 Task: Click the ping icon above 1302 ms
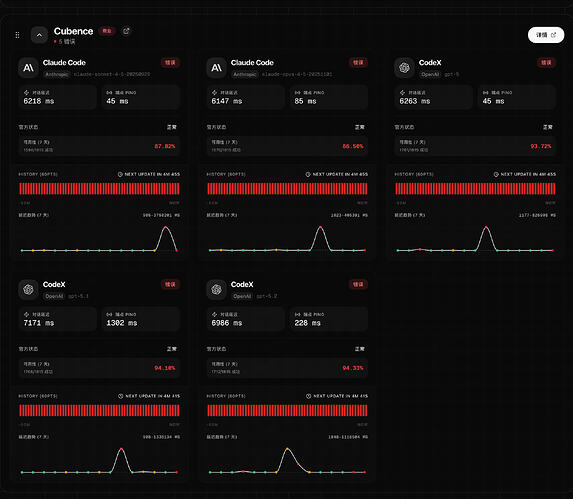(109, 315)
